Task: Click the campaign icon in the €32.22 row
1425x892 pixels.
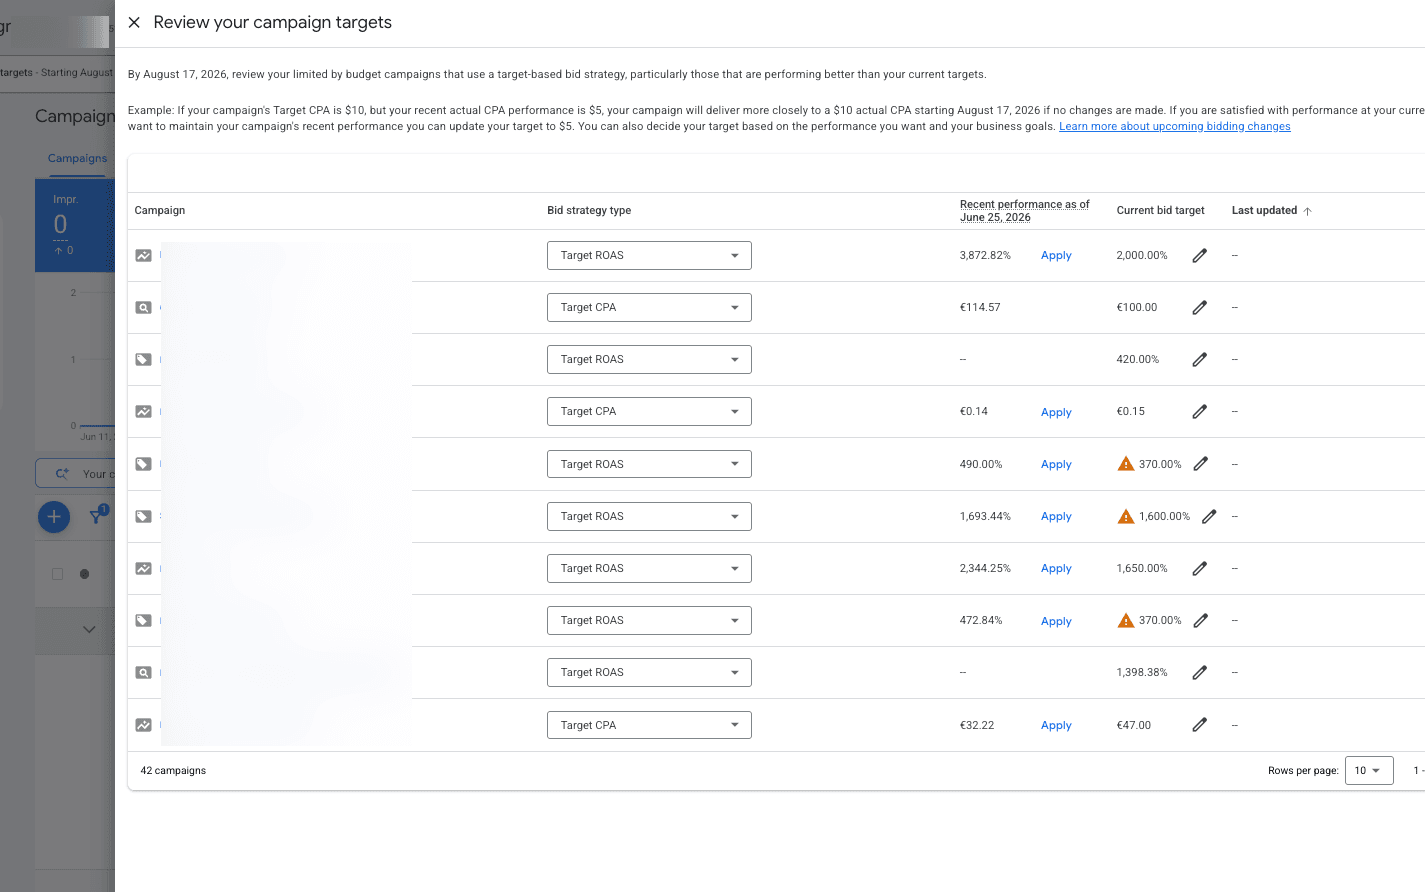Action: click(144, 725)
